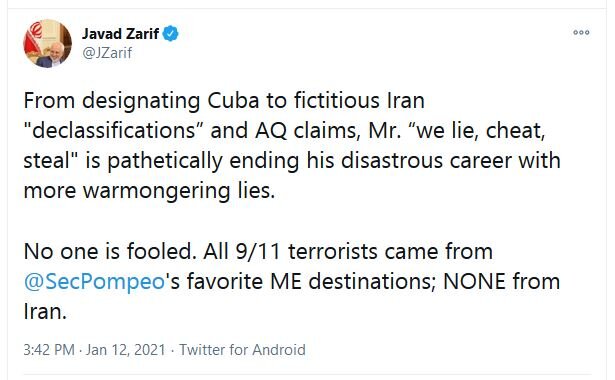615x380 pixels.
Task: Open the Twitter for Android source label
Action: 242,350
